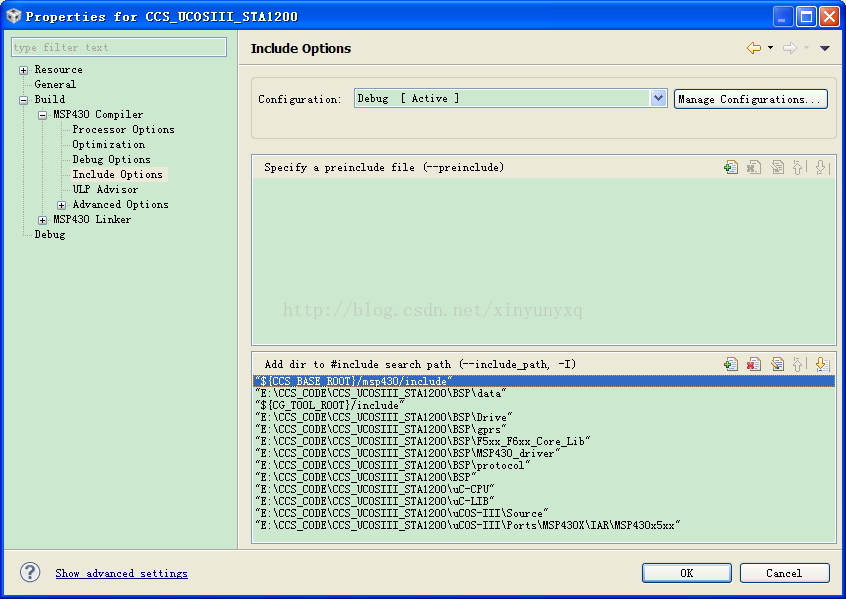Open Show advanced settings link

(121, 573)
